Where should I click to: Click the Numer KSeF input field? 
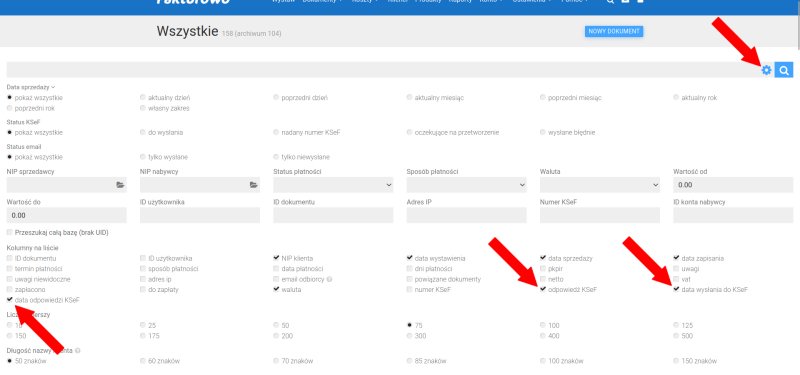599,215
